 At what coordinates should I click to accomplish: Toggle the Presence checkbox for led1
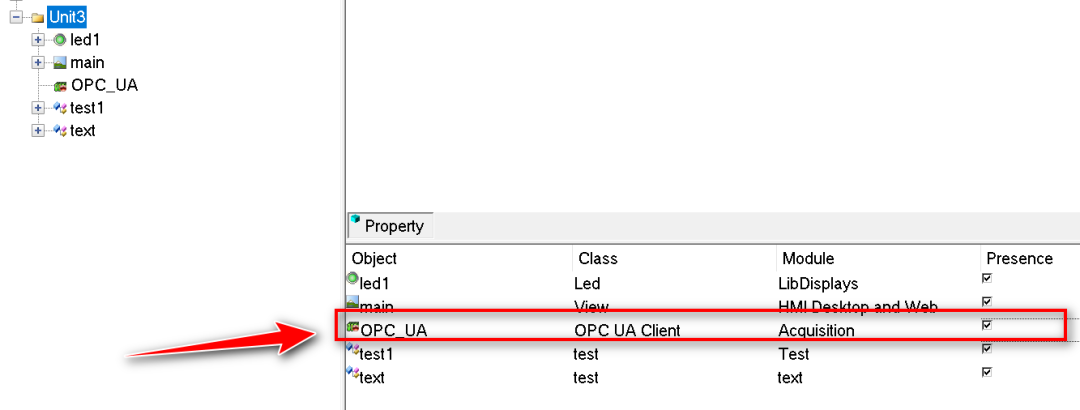[987, 278]
